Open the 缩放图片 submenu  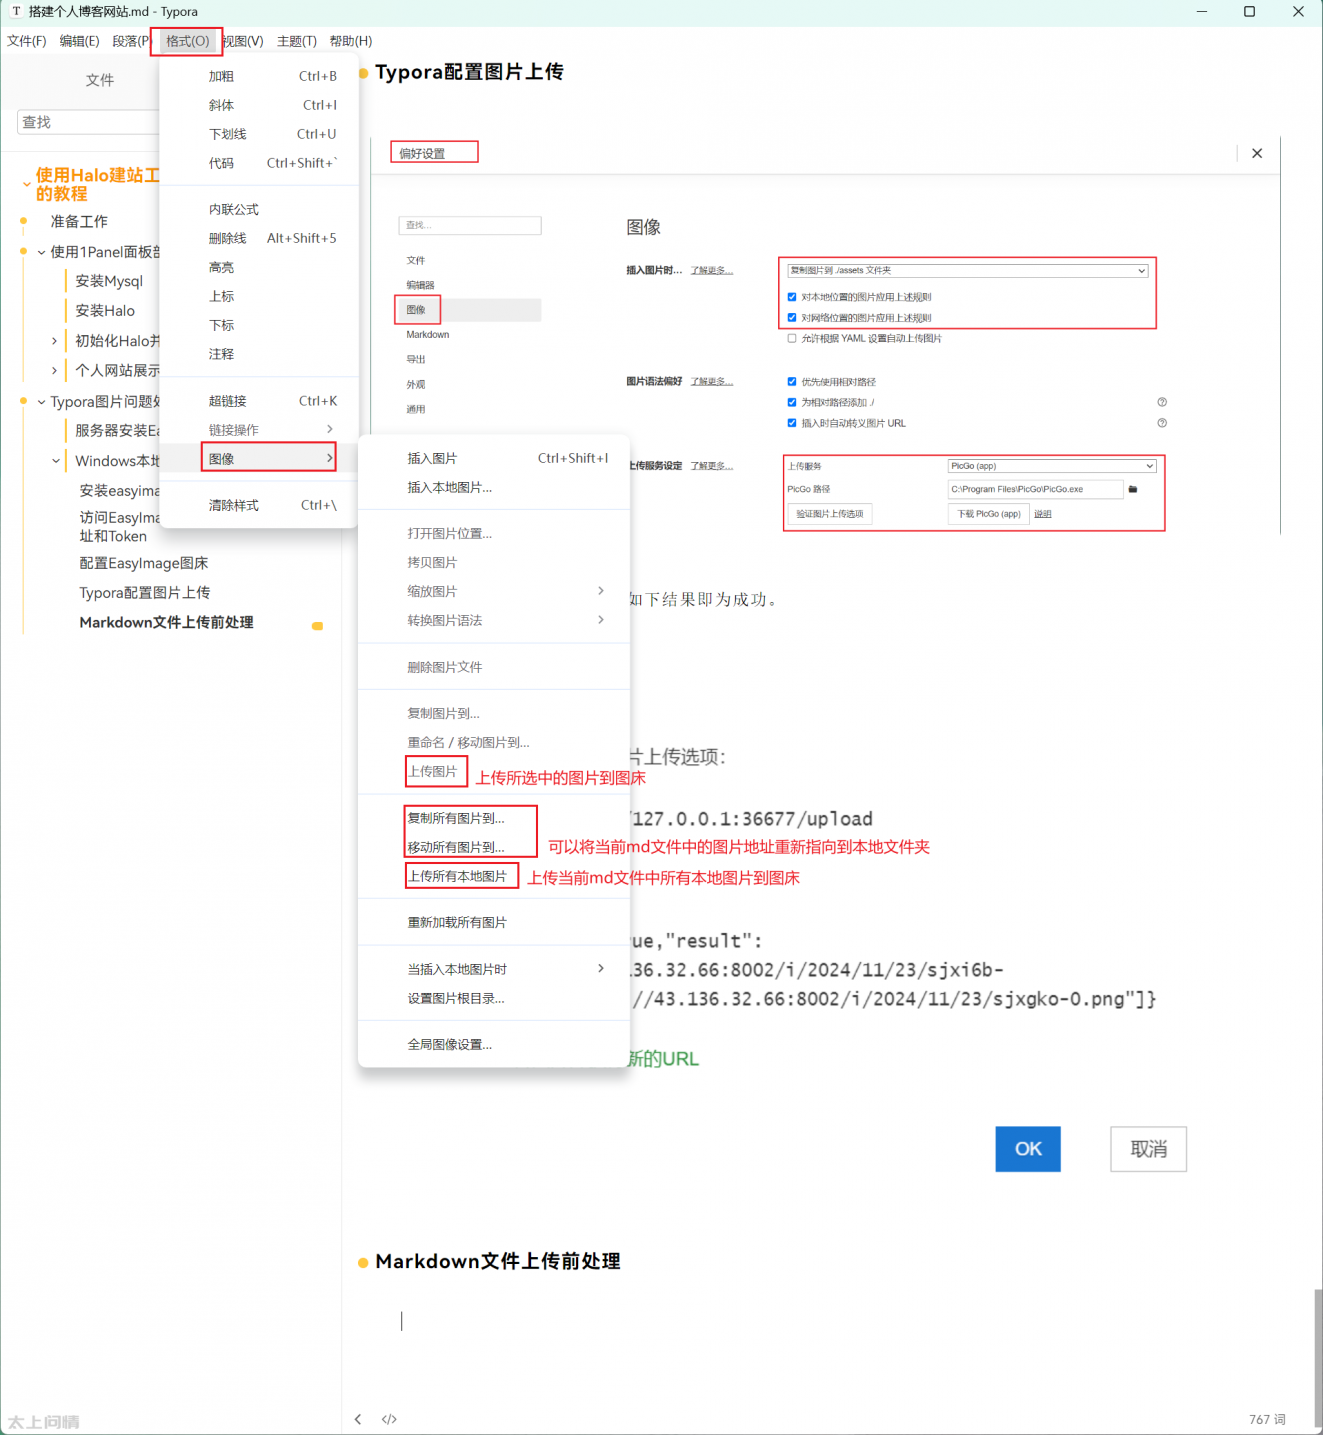494,591
